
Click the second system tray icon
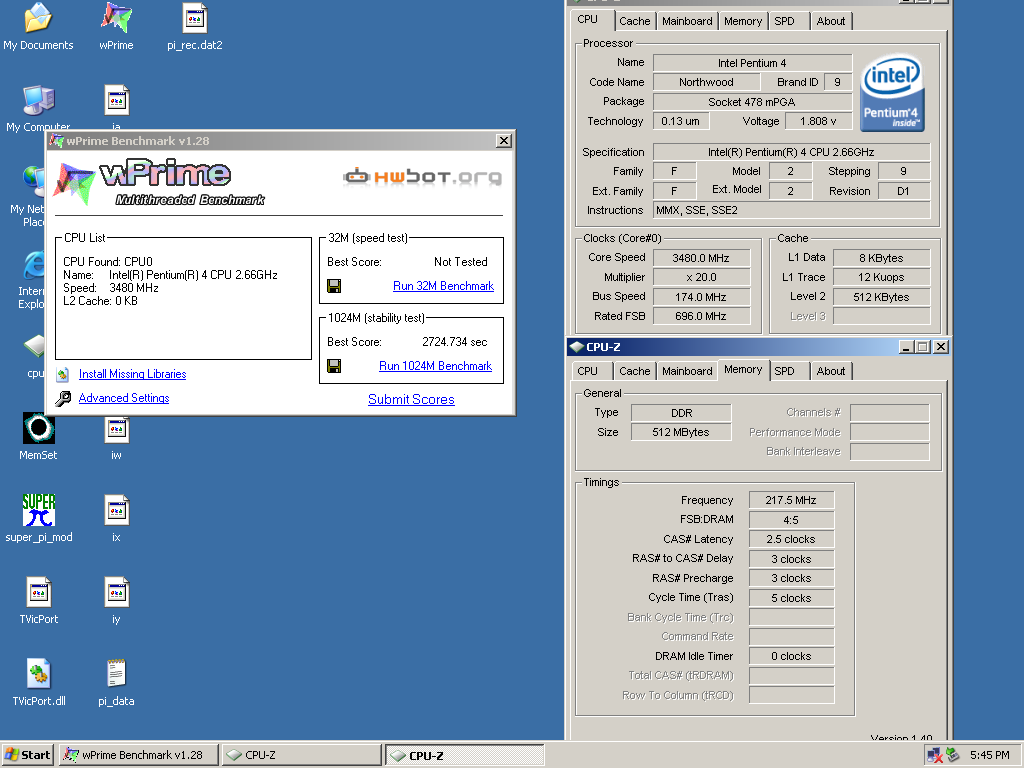[x=953, y=755]
